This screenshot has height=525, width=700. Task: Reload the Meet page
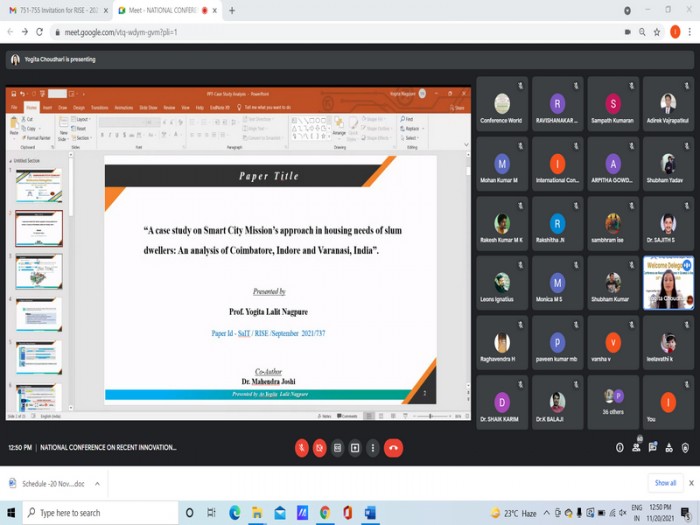[x=41, y=32]
